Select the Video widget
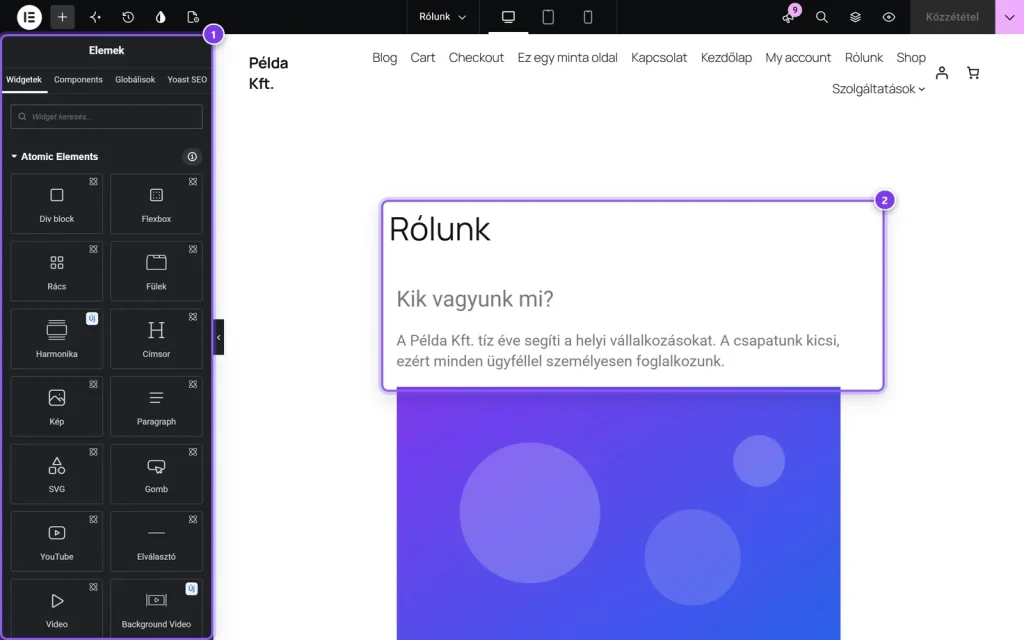This screenshot has height=640, width=1024. tap(57, 609)
